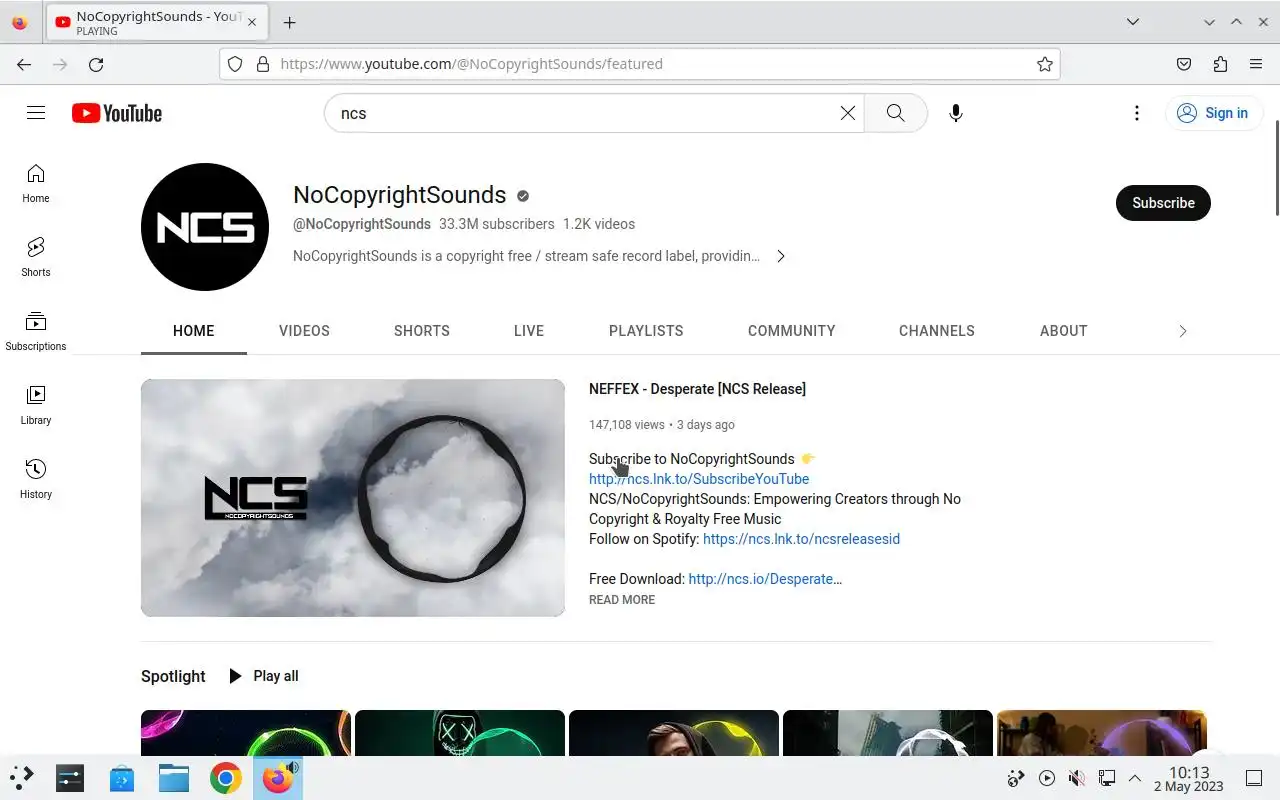Show more channel tabs with arrow
Screen dimensions: 1280x800
(x=1183, y=331)
